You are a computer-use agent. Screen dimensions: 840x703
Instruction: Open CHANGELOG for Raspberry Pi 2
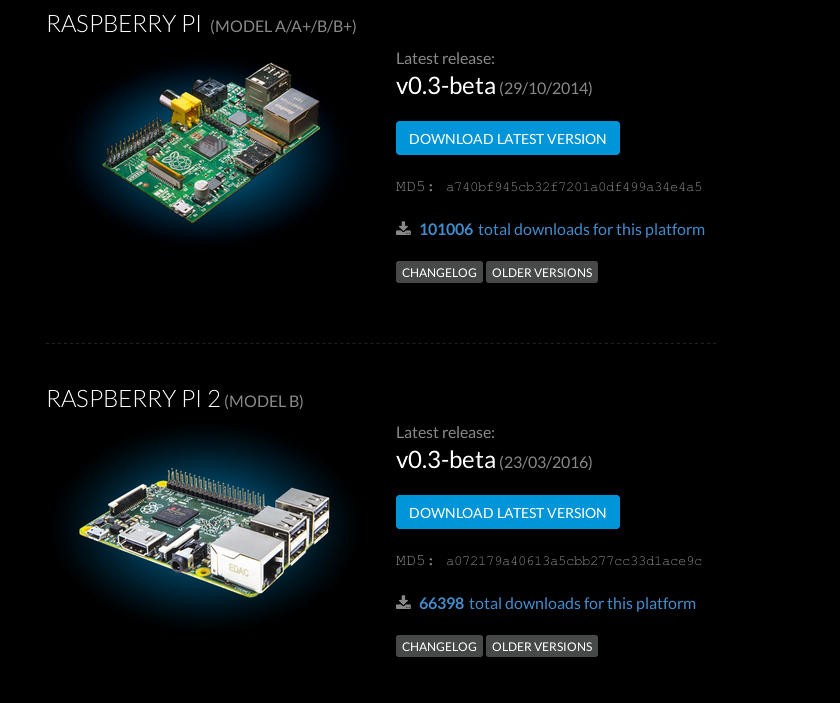click(x=439, y=646)
